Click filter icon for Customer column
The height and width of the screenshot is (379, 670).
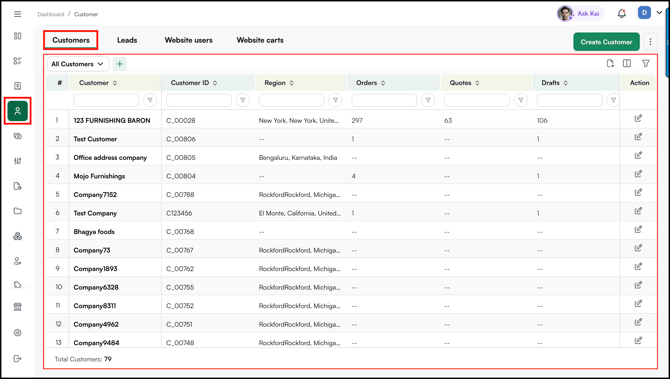point(150,100)
